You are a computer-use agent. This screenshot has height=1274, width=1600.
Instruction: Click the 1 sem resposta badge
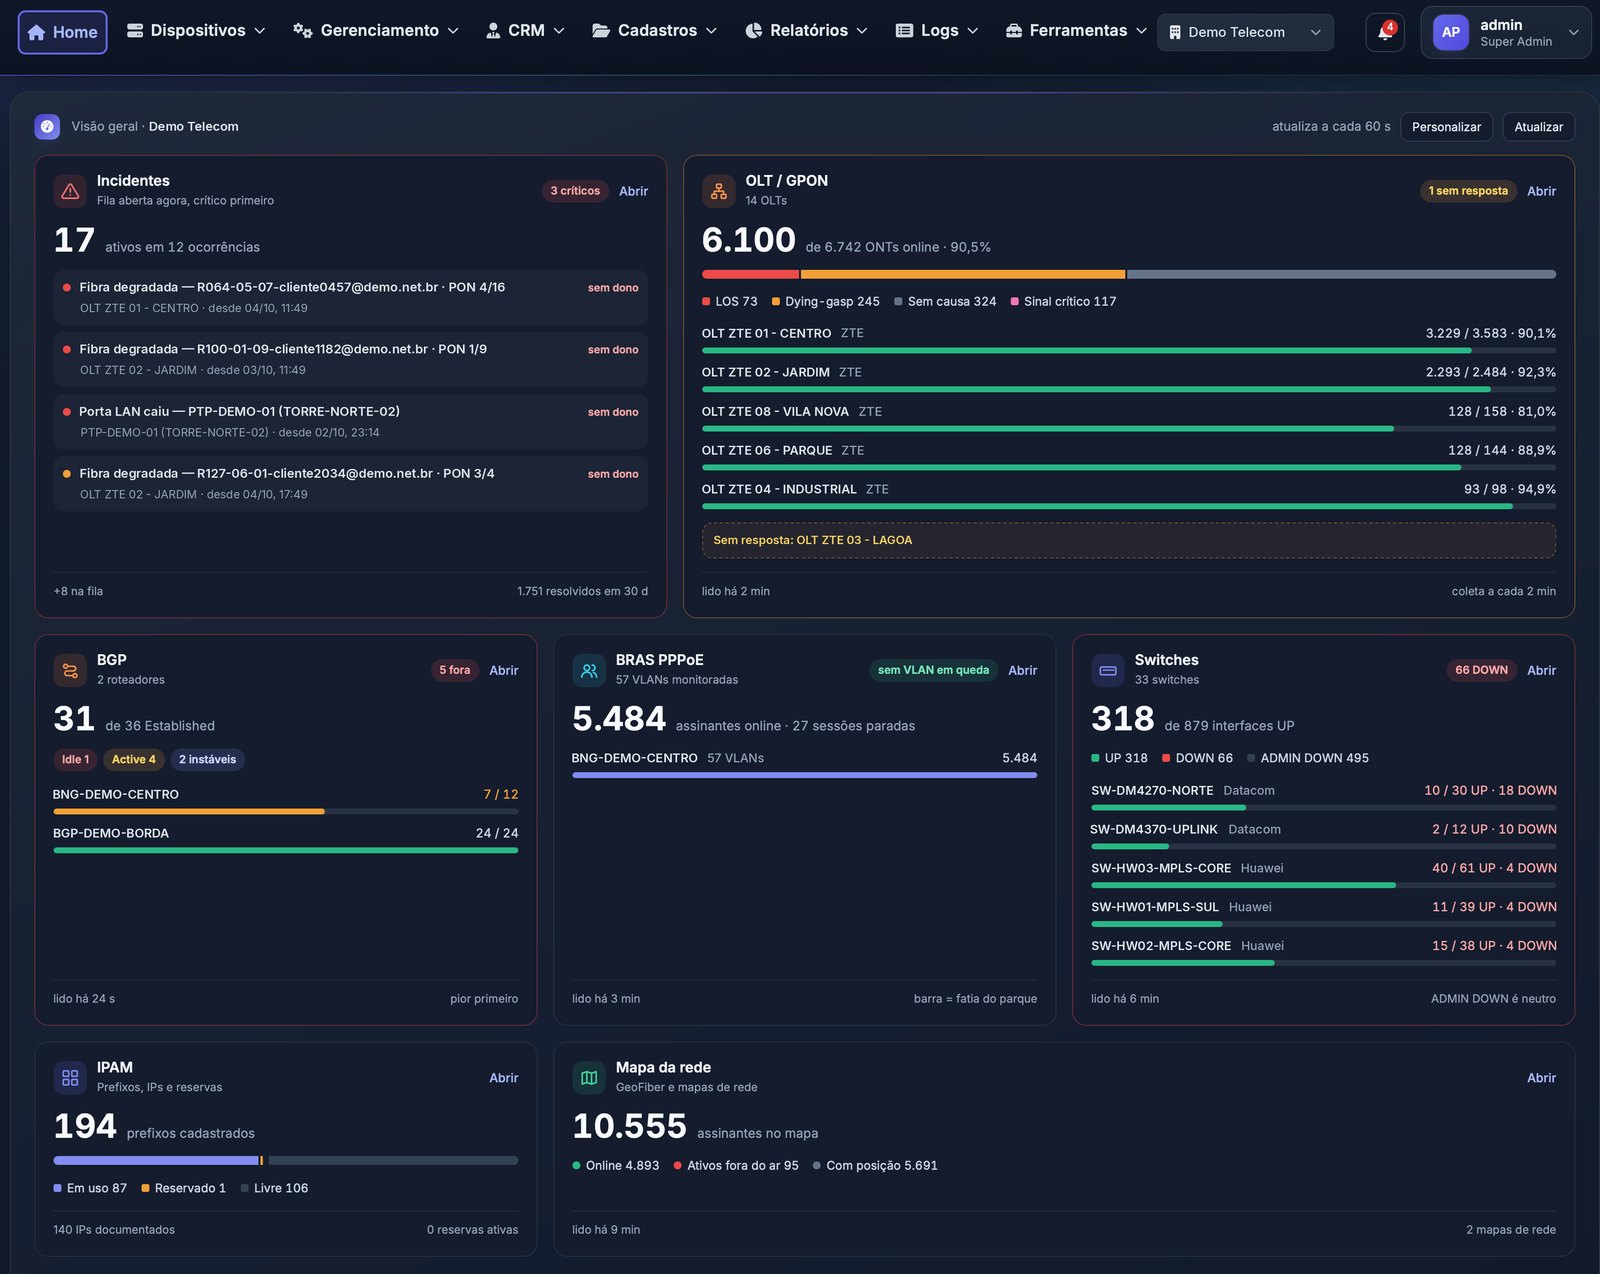1468,191
